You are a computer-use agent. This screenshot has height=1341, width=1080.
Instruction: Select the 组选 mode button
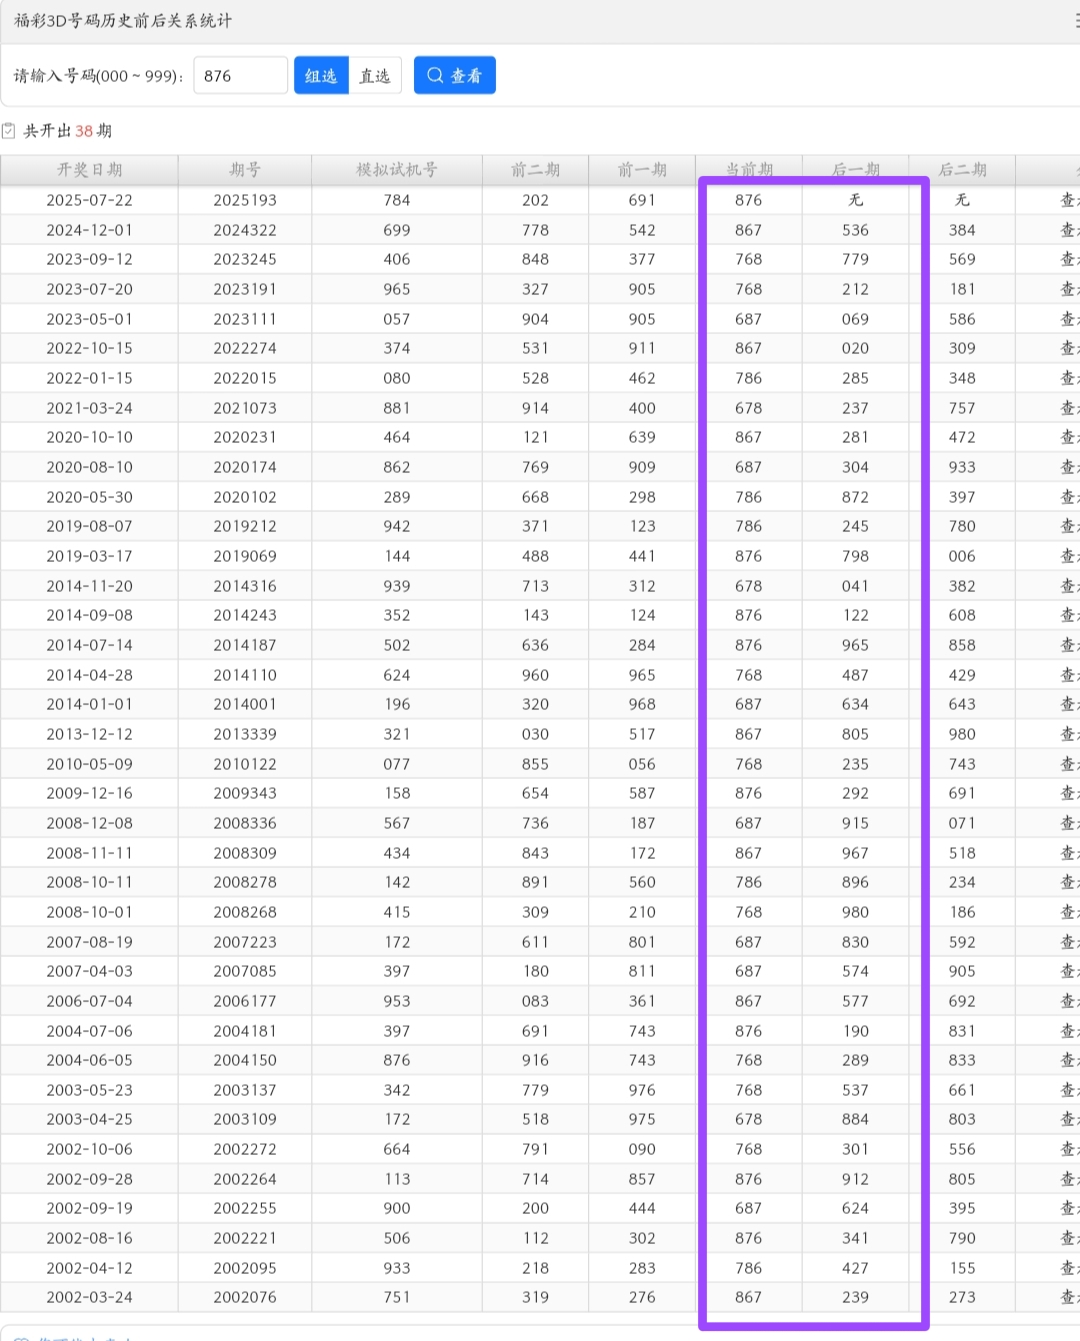click(x=321, y=76)
